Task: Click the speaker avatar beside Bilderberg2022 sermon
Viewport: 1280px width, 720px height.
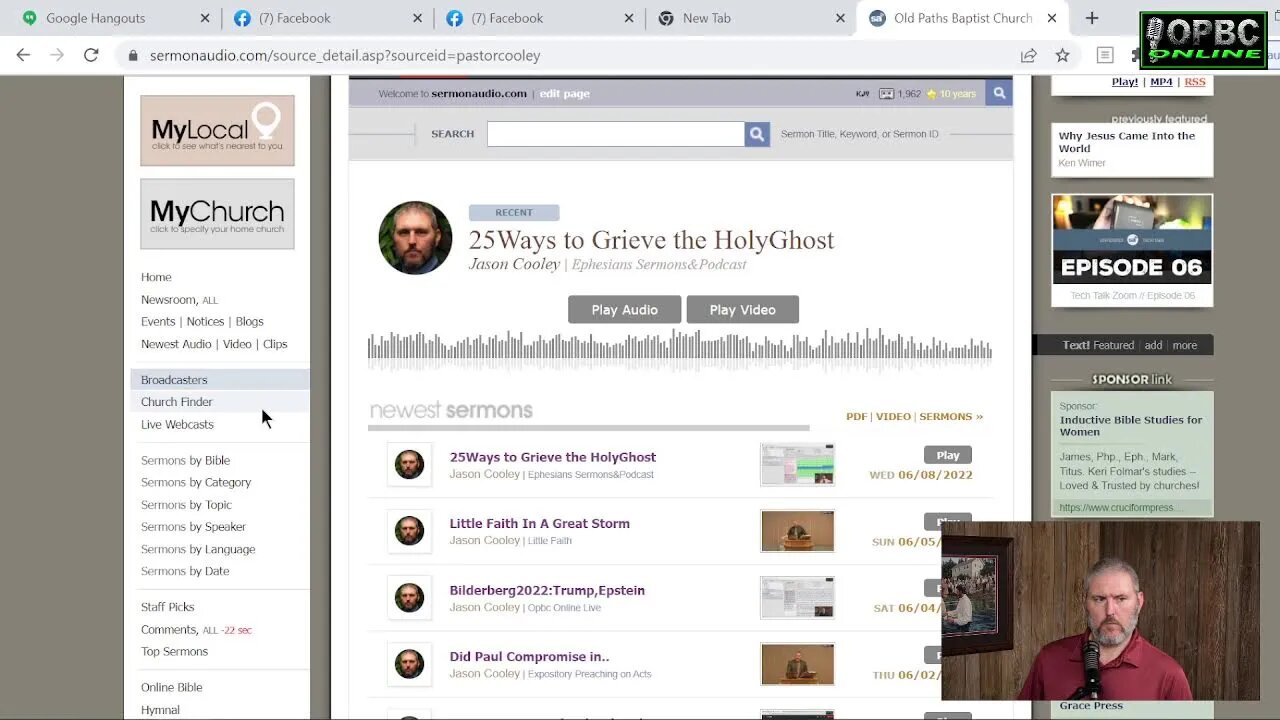Action: 409,597
